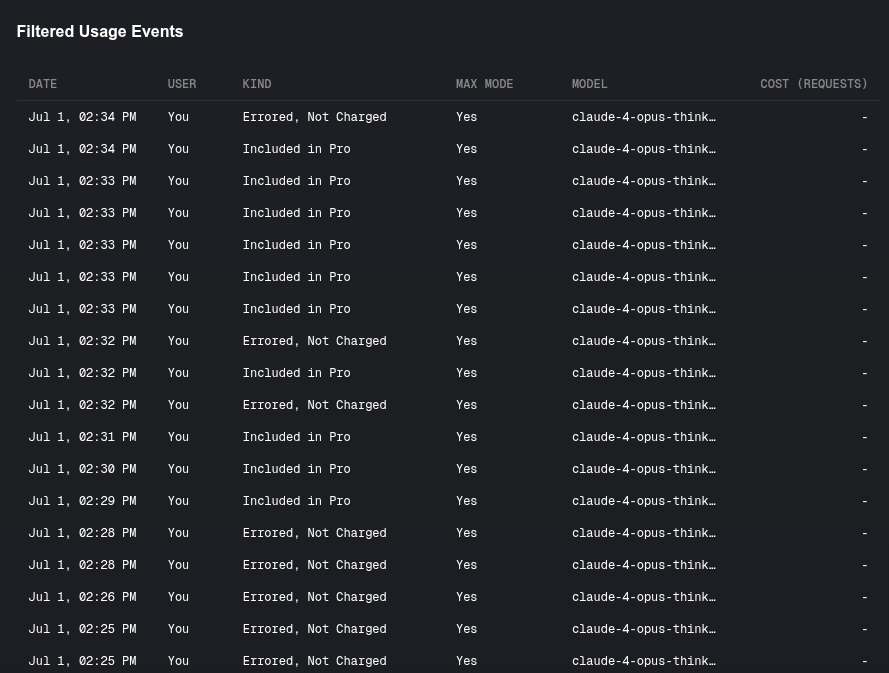Select date of the 02:34 PM errored event

(x=82, y=117)
